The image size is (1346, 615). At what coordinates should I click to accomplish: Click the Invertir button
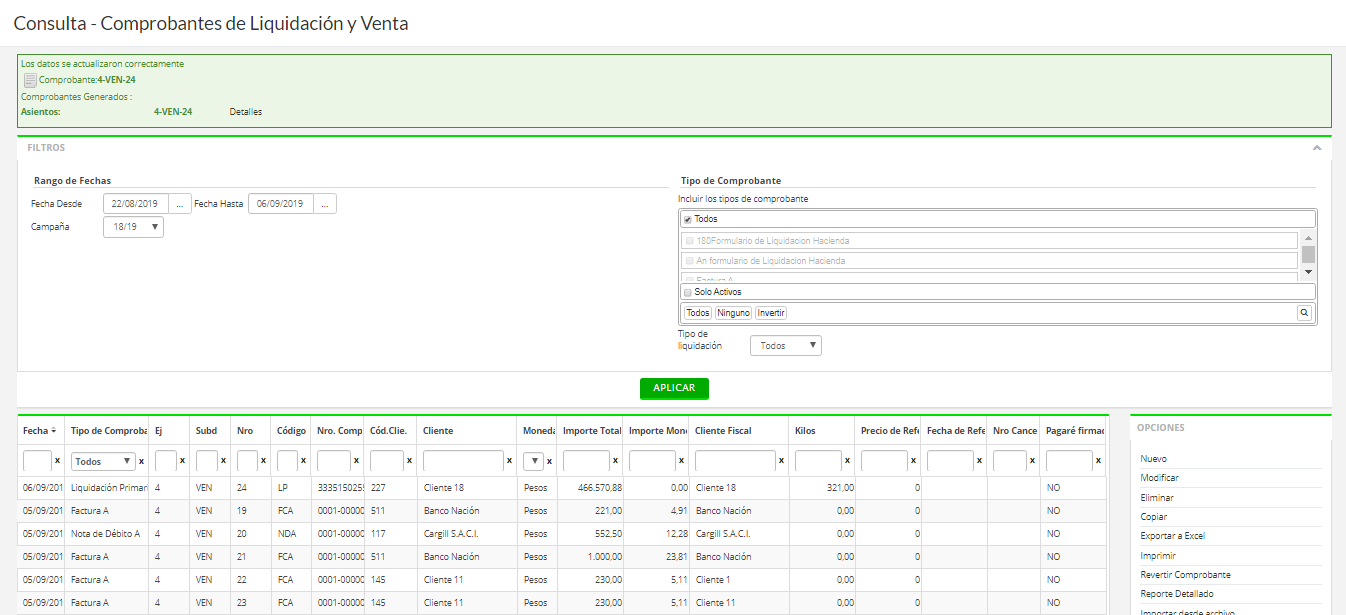click(x=771, y=313)
